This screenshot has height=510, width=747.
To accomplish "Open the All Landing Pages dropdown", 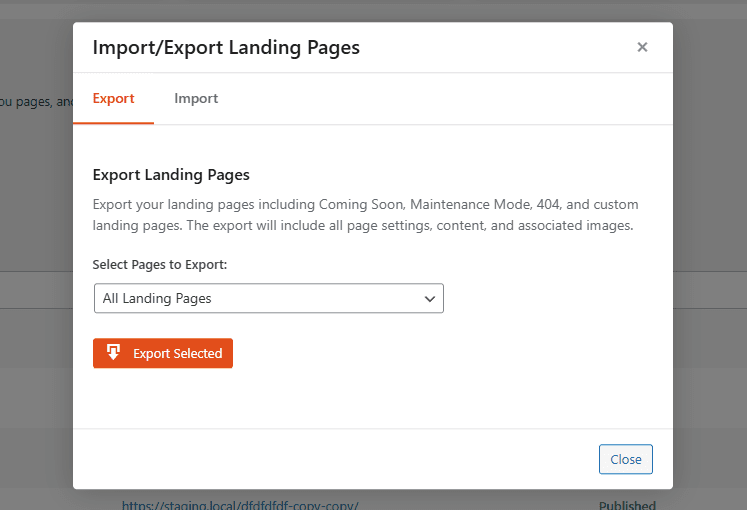I will (x=268, y=298).
